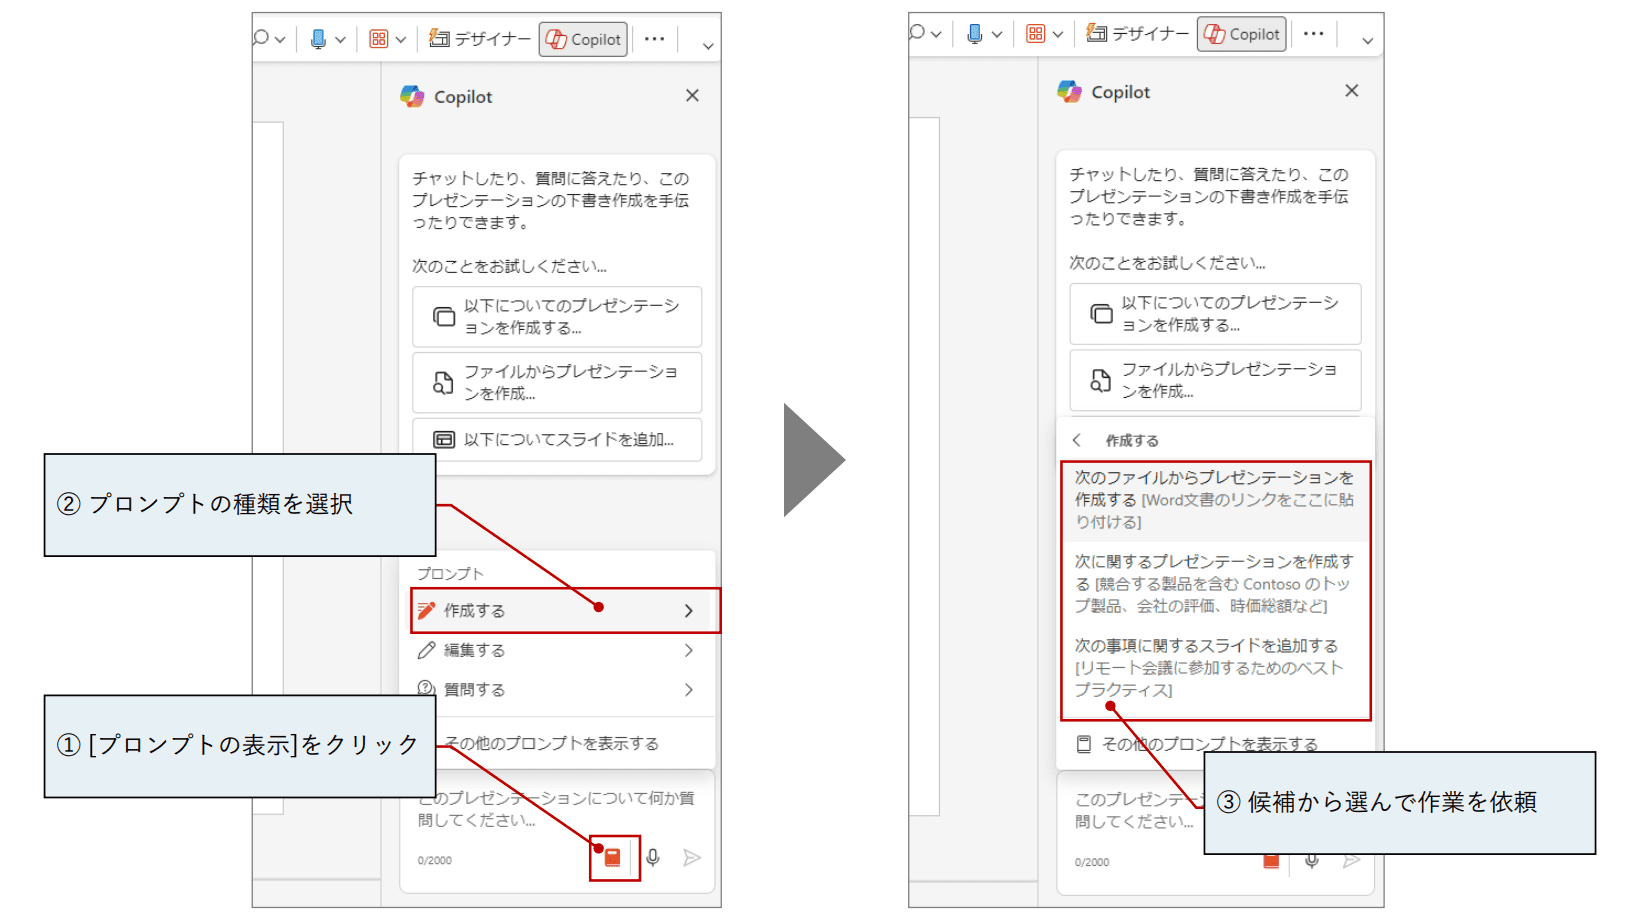Click question icon next to 質問する

pyautogui.click(x=426, y=688)
